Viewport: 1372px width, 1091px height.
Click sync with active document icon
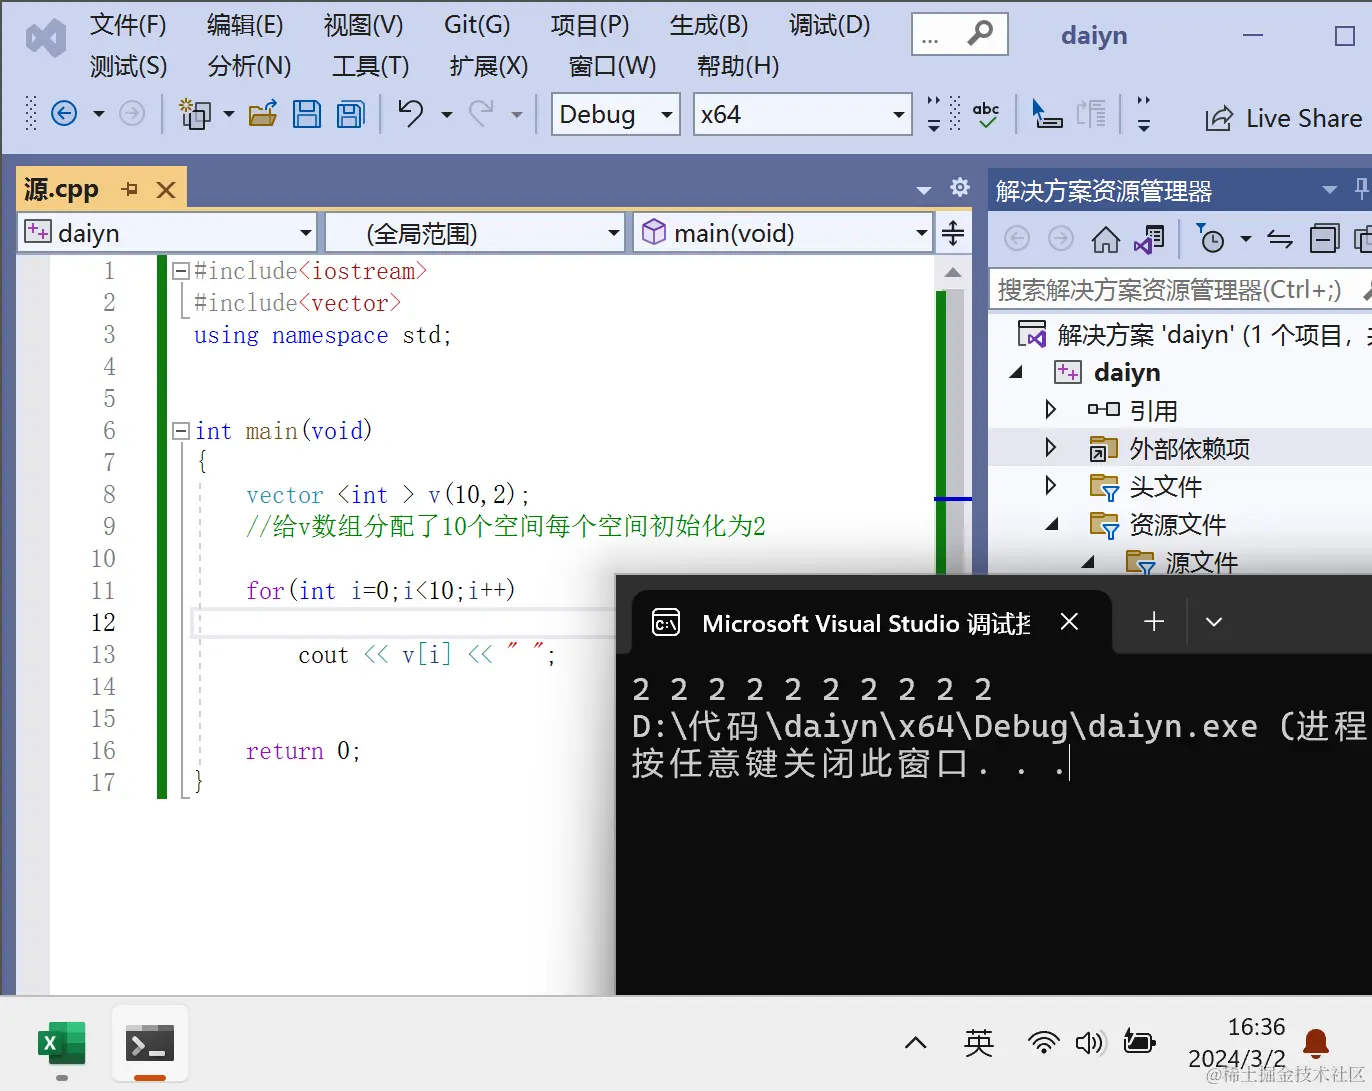1280,239
